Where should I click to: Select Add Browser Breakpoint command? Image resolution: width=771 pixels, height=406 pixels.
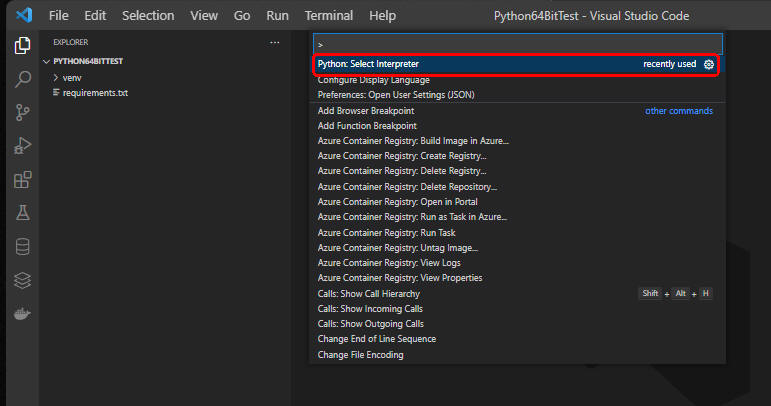[x=518, y=111]
